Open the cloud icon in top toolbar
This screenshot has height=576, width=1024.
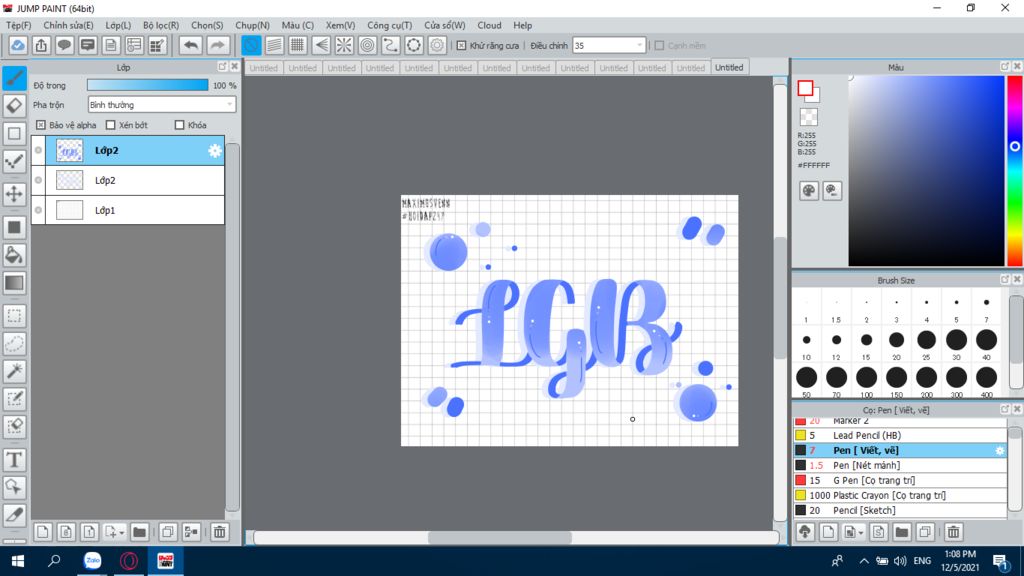(x=18, y=45)
